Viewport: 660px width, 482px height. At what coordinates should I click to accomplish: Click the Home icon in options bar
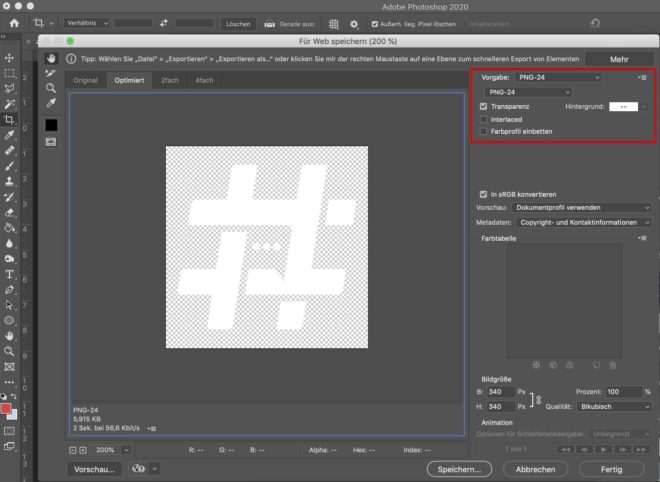click(x=14, y=23)
